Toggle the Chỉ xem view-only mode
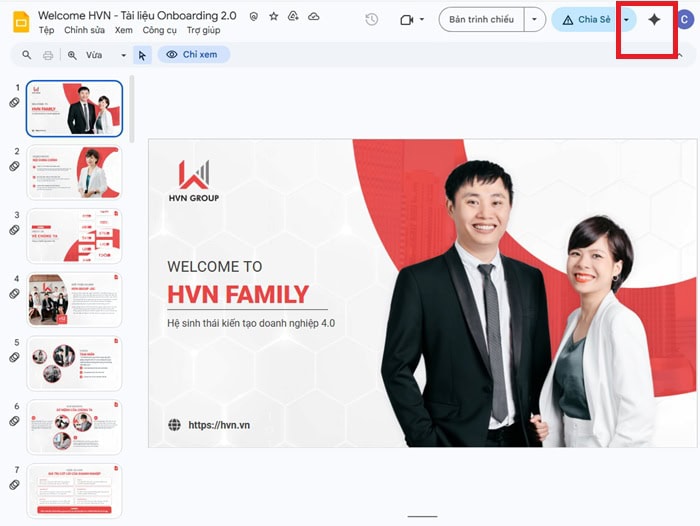The height and width of the screenshot is (526, 700). click(194, 54)
